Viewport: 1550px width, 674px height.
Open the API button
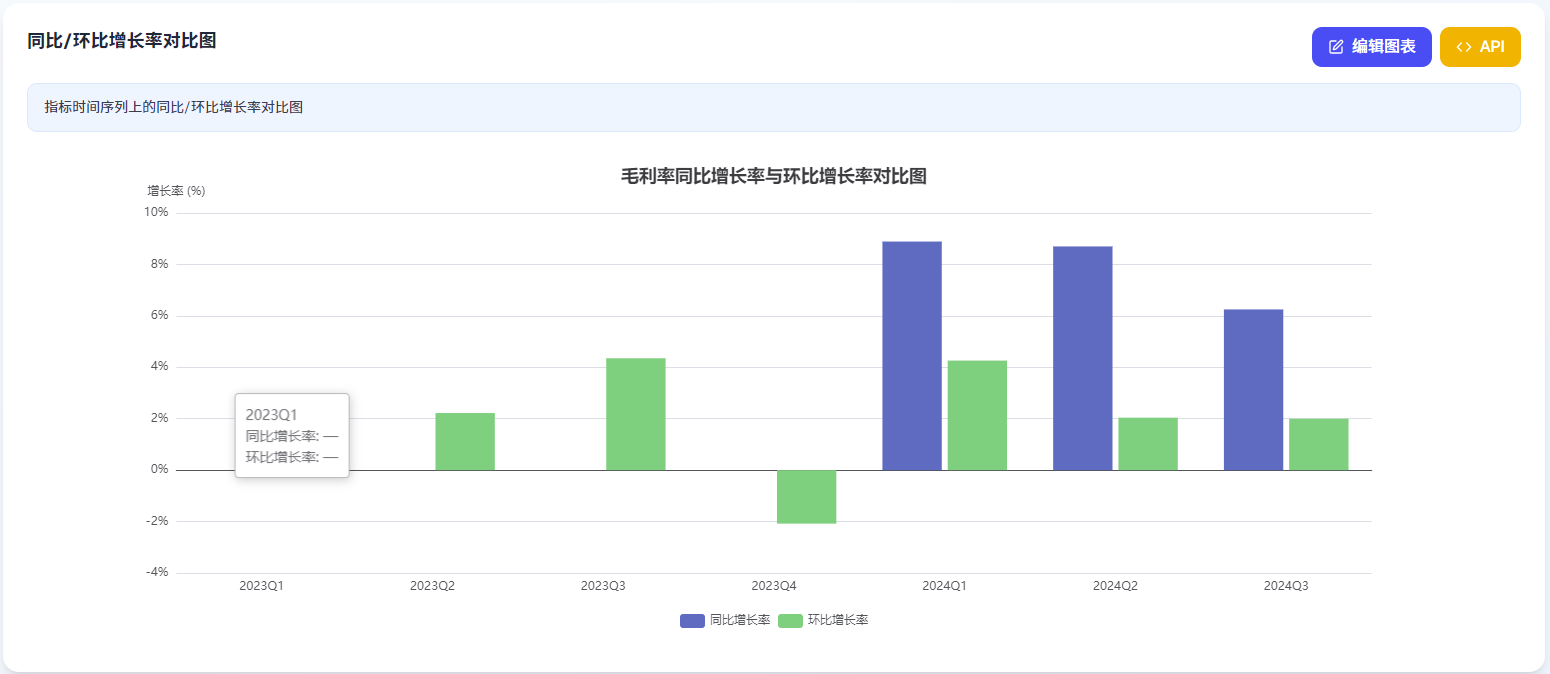[x=1480, y=47]
